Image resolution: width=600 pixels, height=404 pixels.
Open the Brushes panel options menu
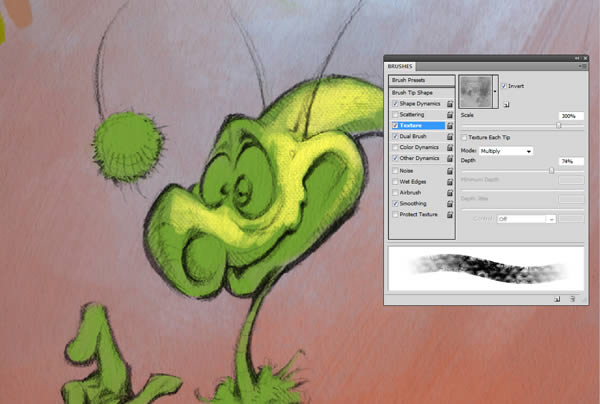click(x=583, y=66)
